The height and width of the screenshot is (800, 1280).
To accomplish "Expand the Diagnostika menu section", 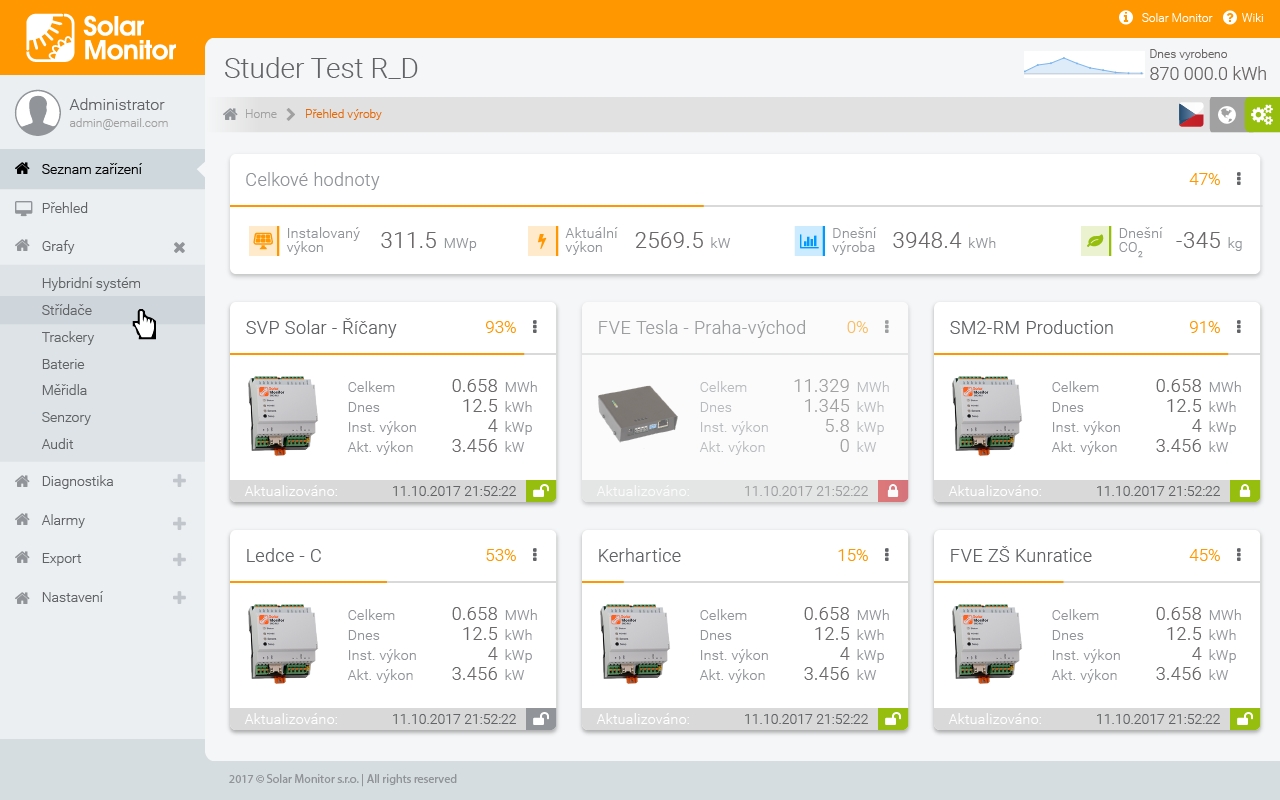I will 179,481.
